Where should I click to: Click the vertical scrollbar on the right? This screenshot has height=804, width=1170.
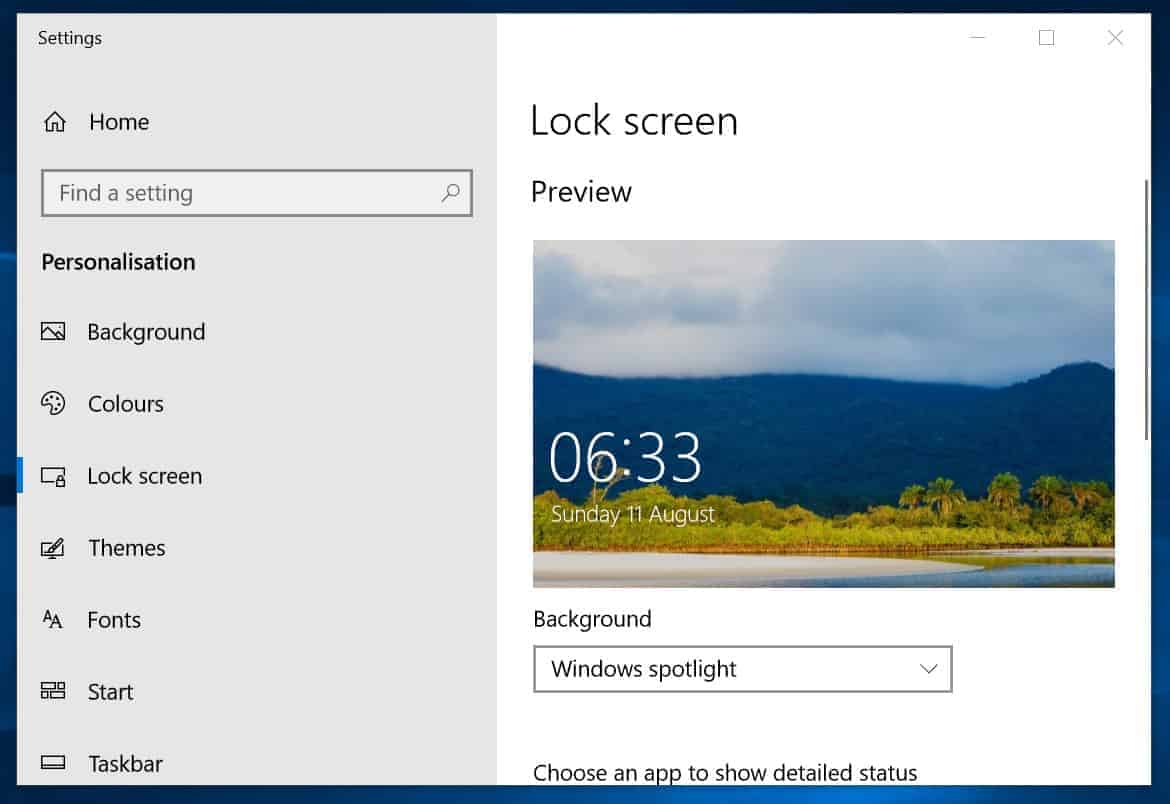1146,310
